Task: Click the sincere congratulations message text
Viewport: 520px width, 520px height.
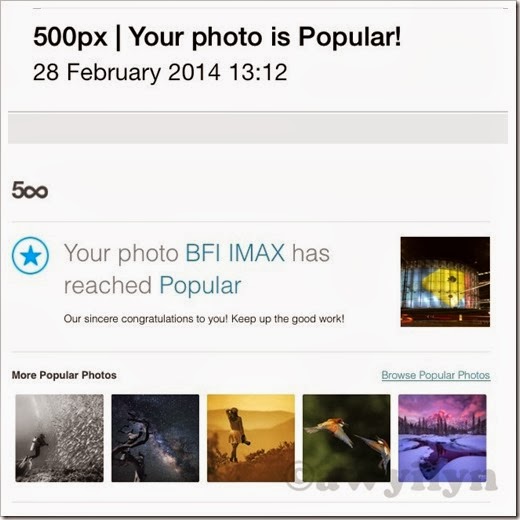Action: (x=204, y=319)
